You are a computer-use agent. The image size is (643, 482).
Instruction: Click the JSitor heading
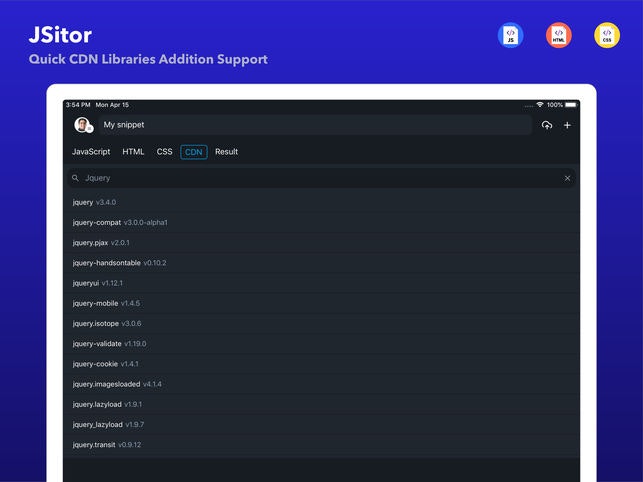click(60, 35)
